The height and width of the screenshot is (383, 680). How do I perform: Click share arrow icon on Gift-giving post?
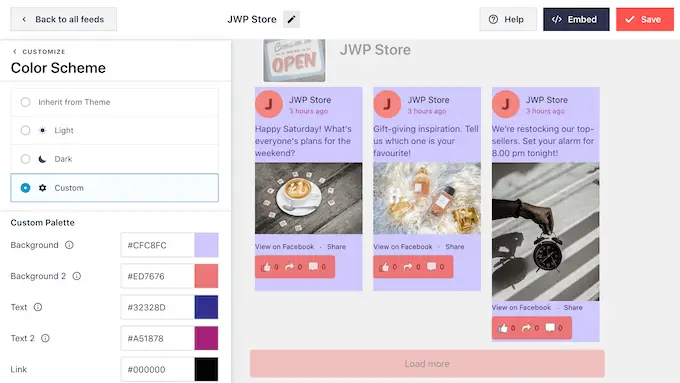pyautogui.click(x=408, y=266)
